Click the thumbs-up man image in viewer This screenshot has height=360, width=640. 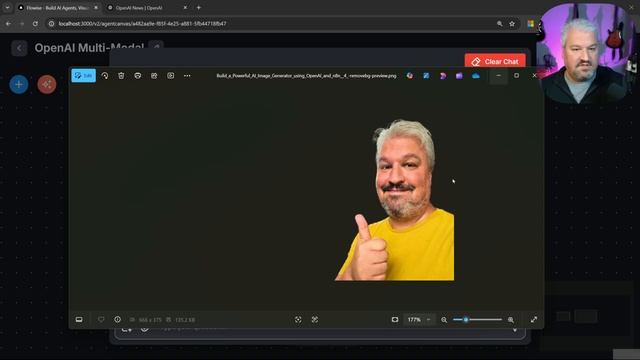(x=395, y=200)
